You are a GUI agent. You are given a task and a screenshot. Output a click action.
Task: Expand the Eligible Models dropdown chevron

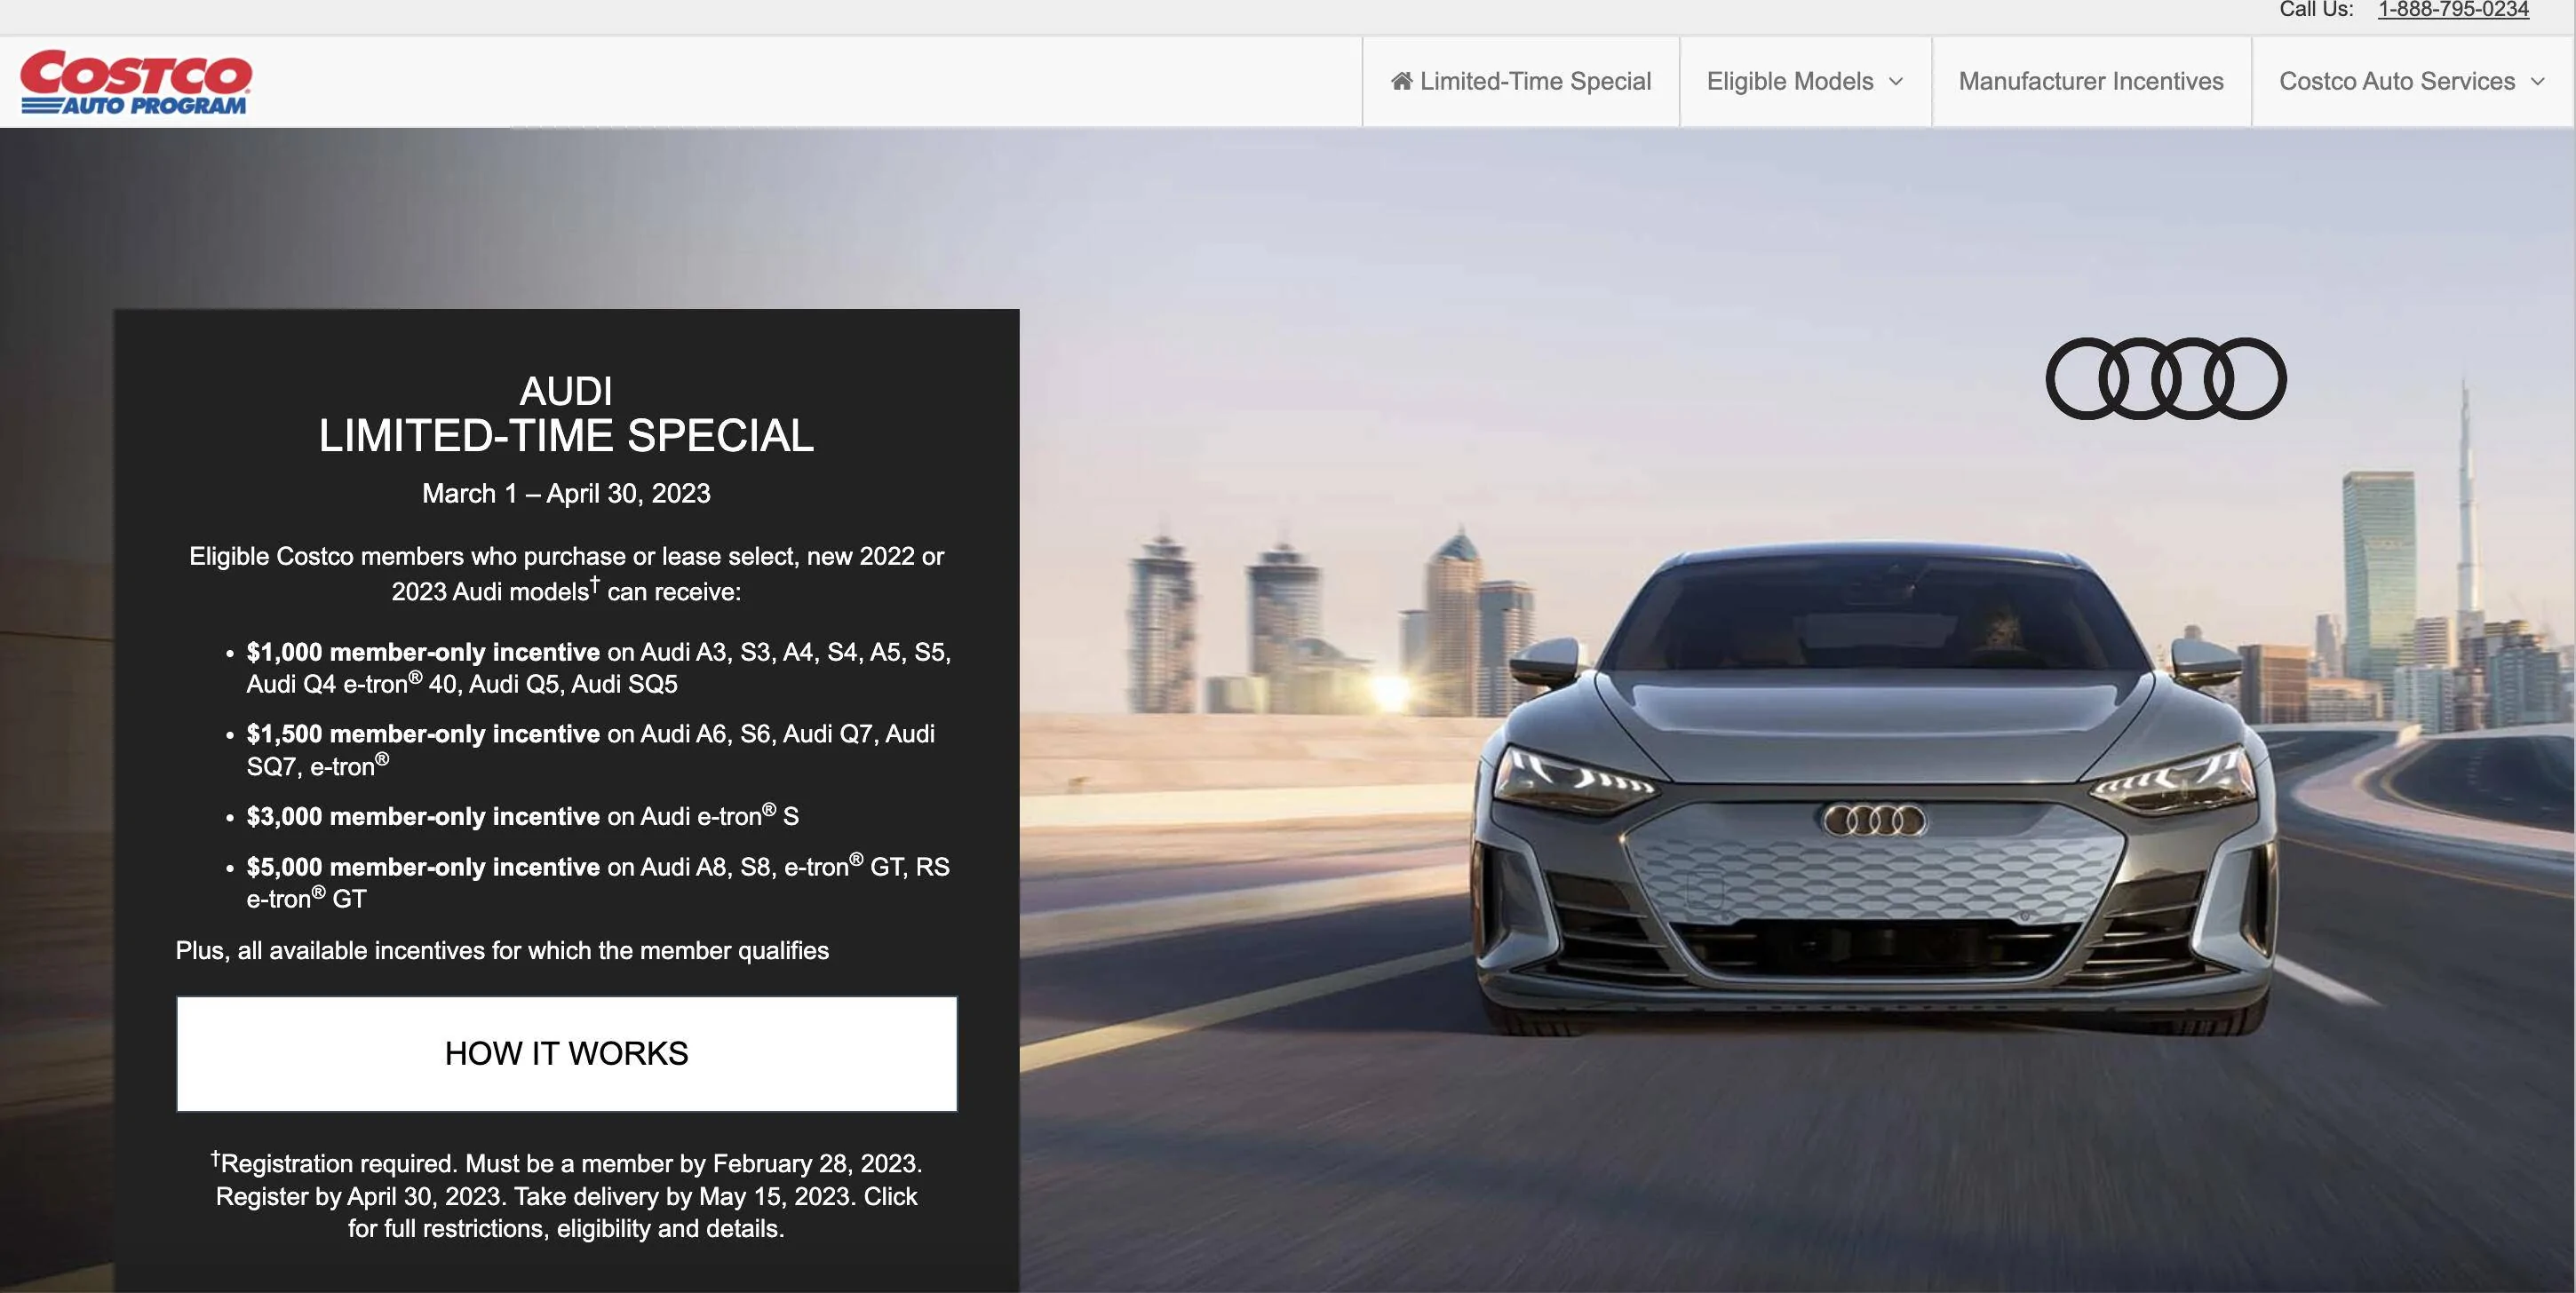click(x=1896, y=82)
